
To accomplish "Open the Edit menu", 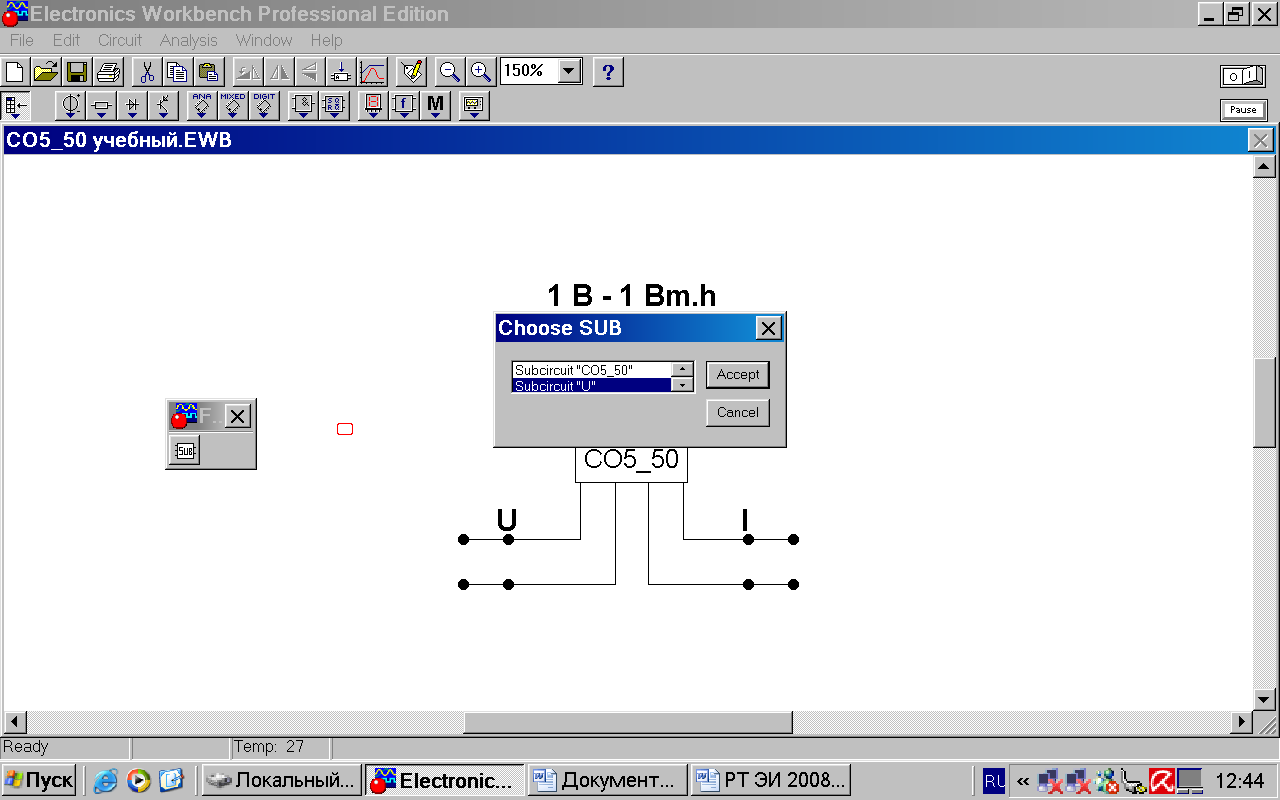I will 66,40.
